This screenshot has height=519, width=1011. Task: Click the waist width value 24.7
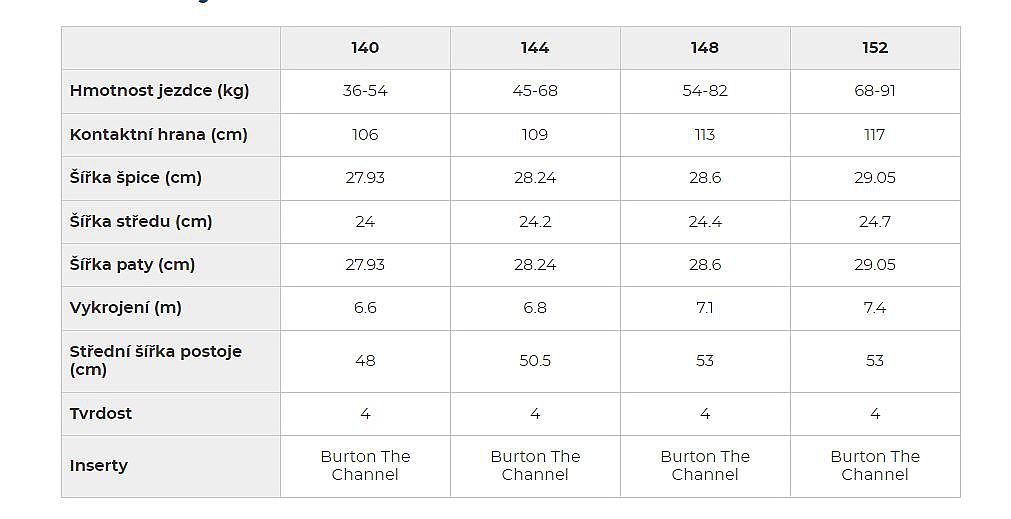point(875,222)
